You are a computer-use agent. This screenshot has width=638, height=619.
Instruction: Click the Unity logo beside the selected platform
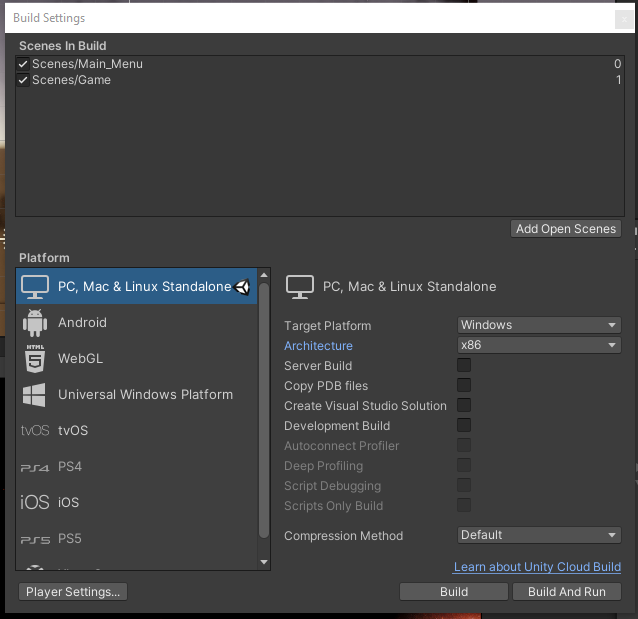coord(242,287)
